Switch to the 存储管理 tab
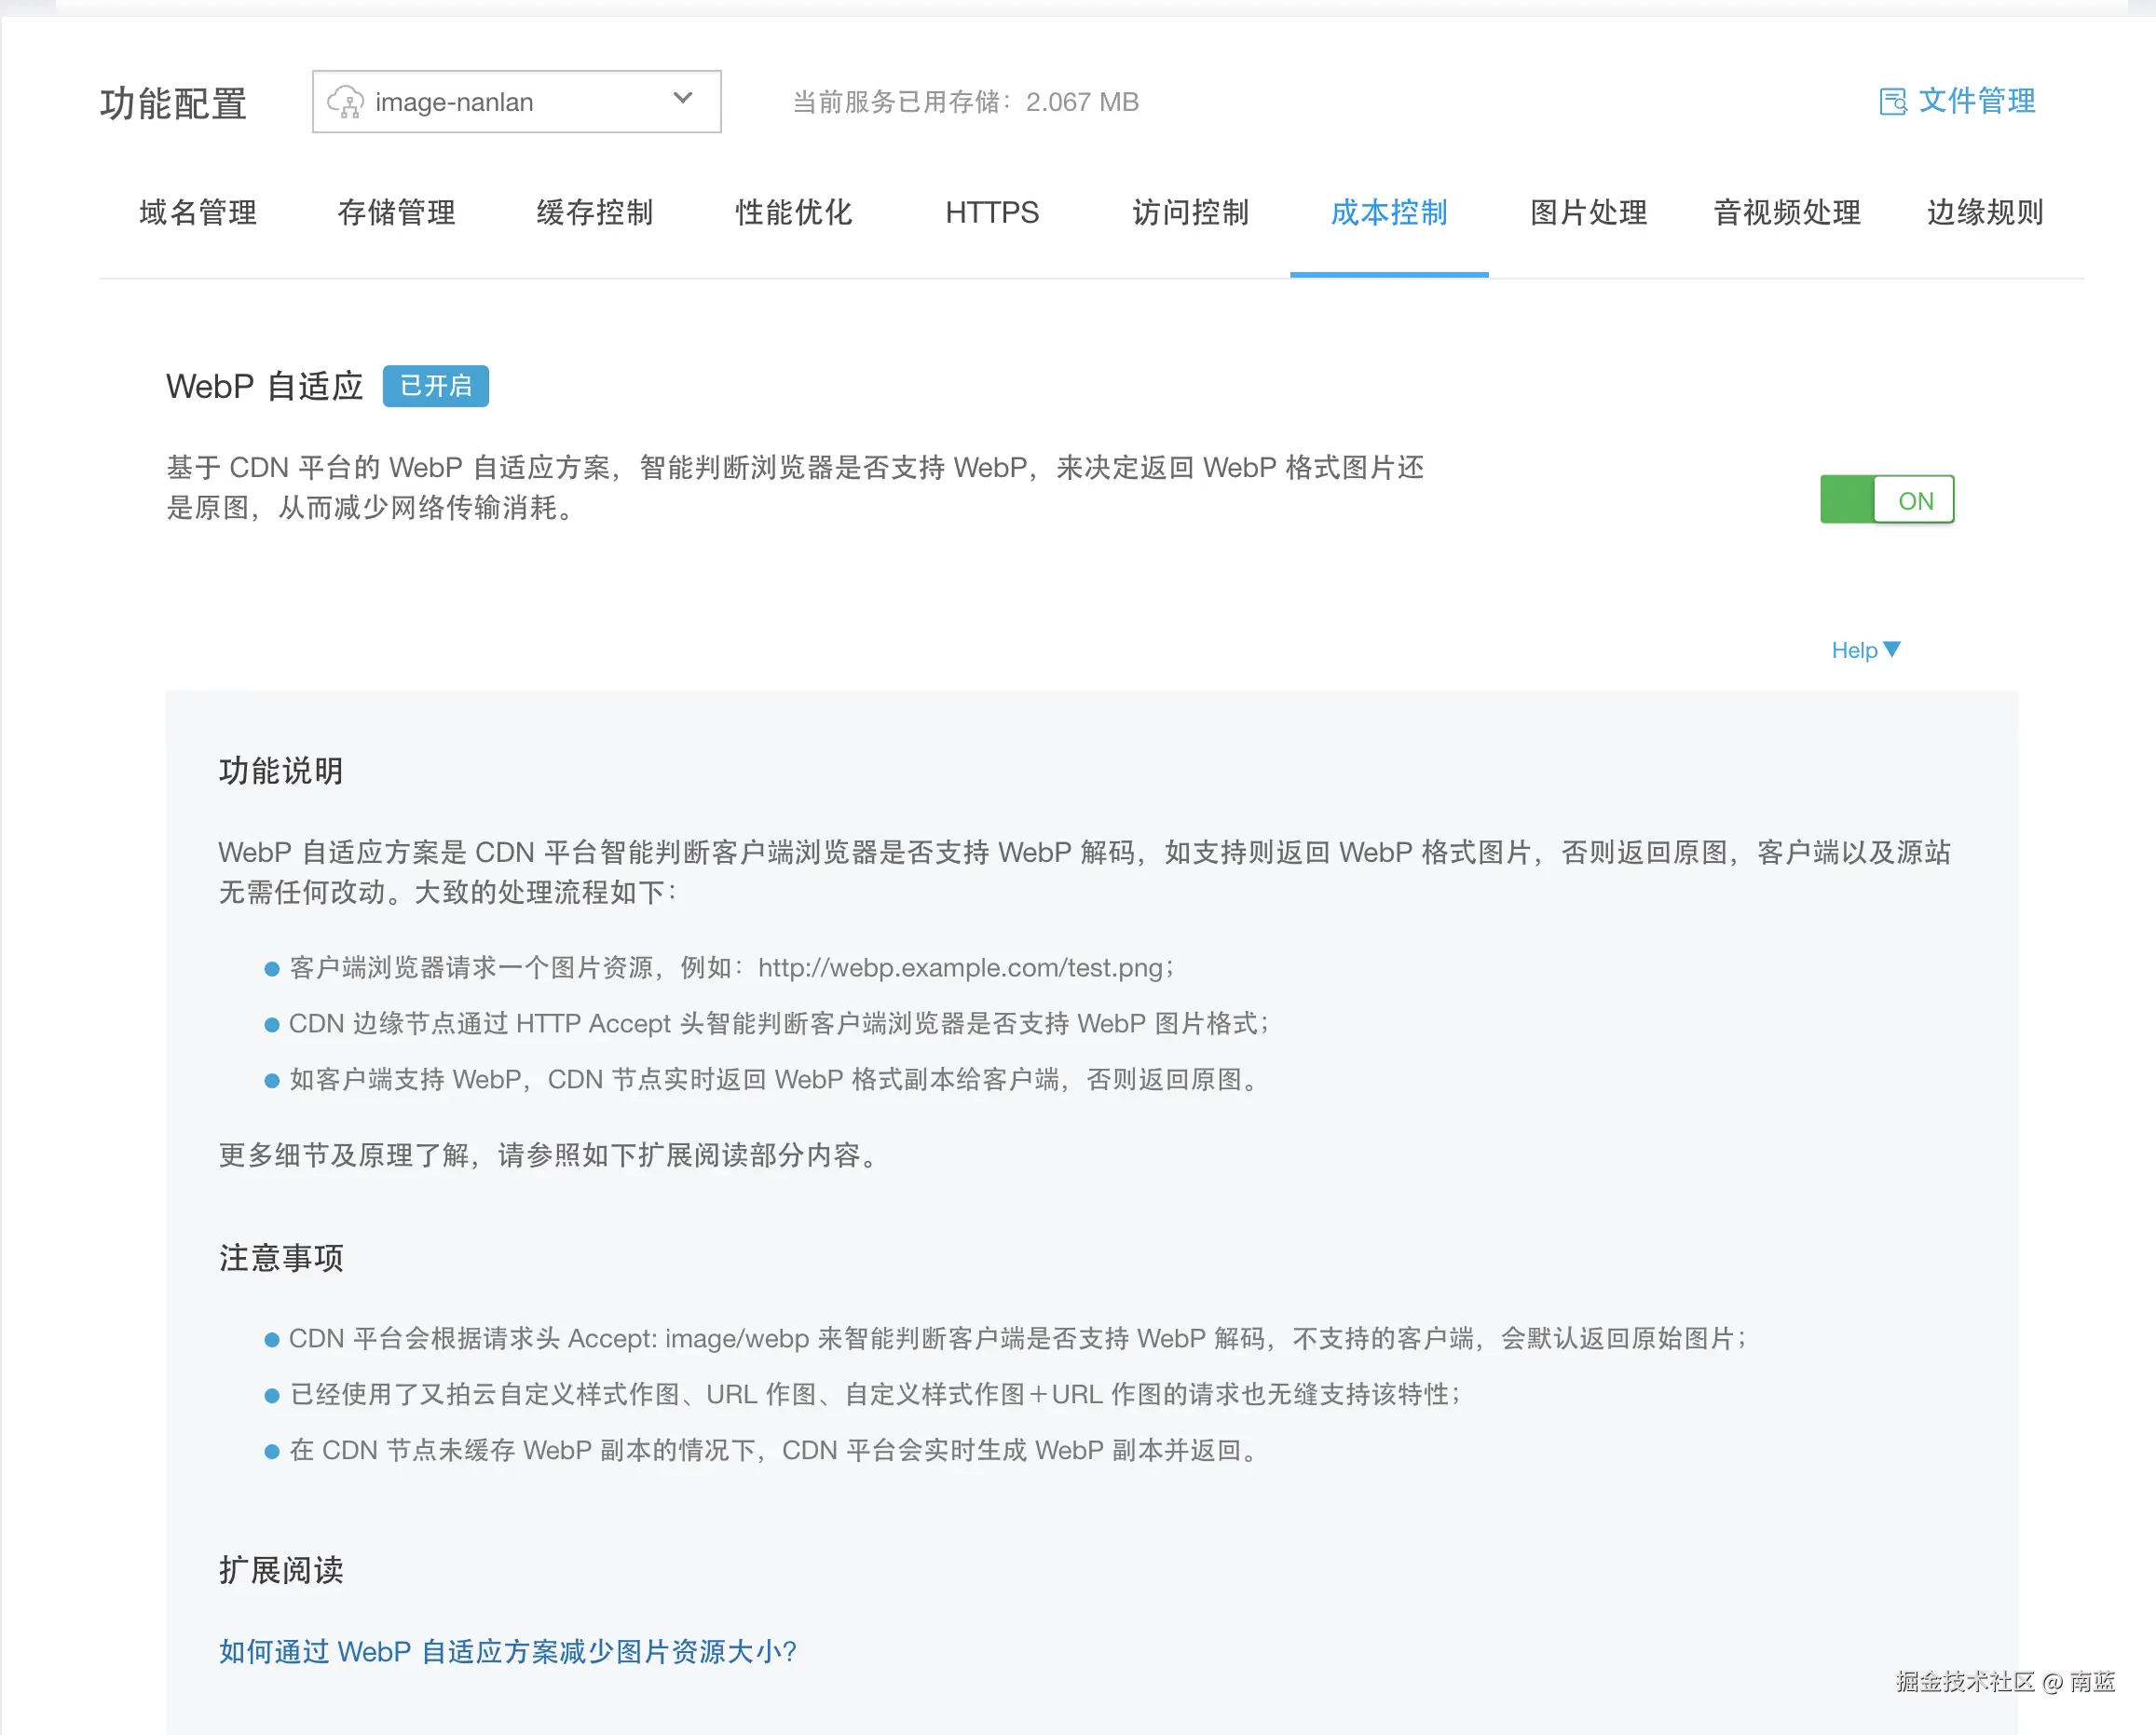This screenshot has height=1735, width=2156. [x=396, y=213]
